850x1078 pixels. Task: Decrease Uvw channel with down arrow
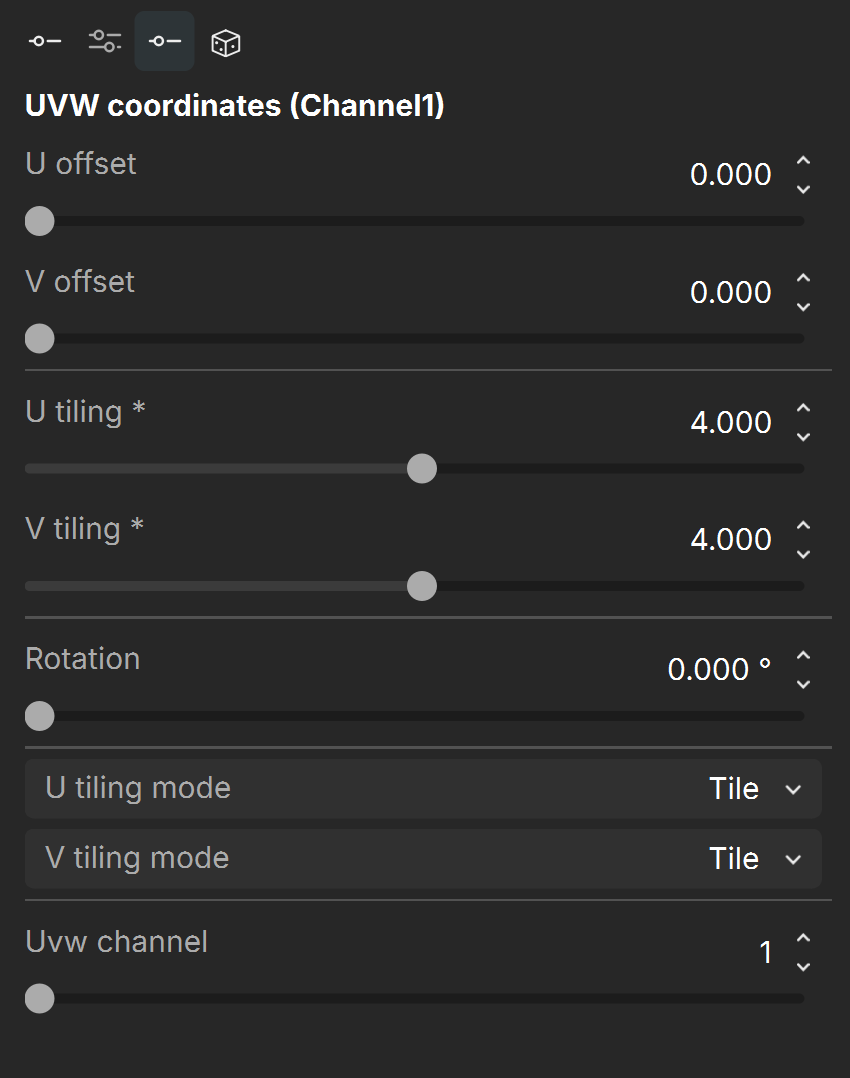click(x=803, y=967)
